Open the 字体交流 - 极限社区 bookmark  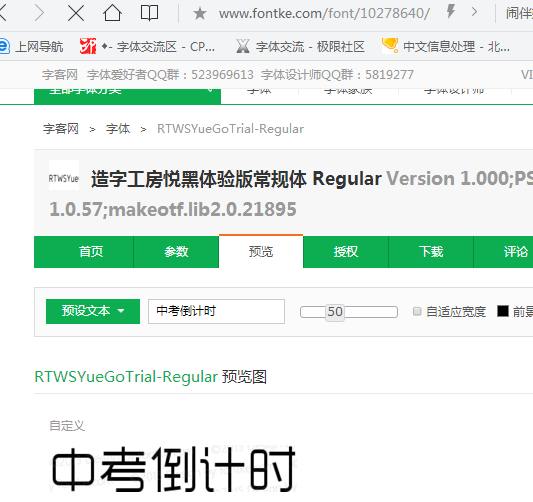[300, 47]
